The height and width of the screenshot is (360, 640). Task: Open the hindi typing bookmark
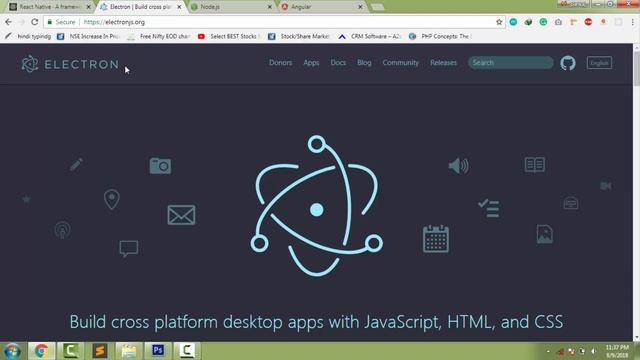(28, 36)
